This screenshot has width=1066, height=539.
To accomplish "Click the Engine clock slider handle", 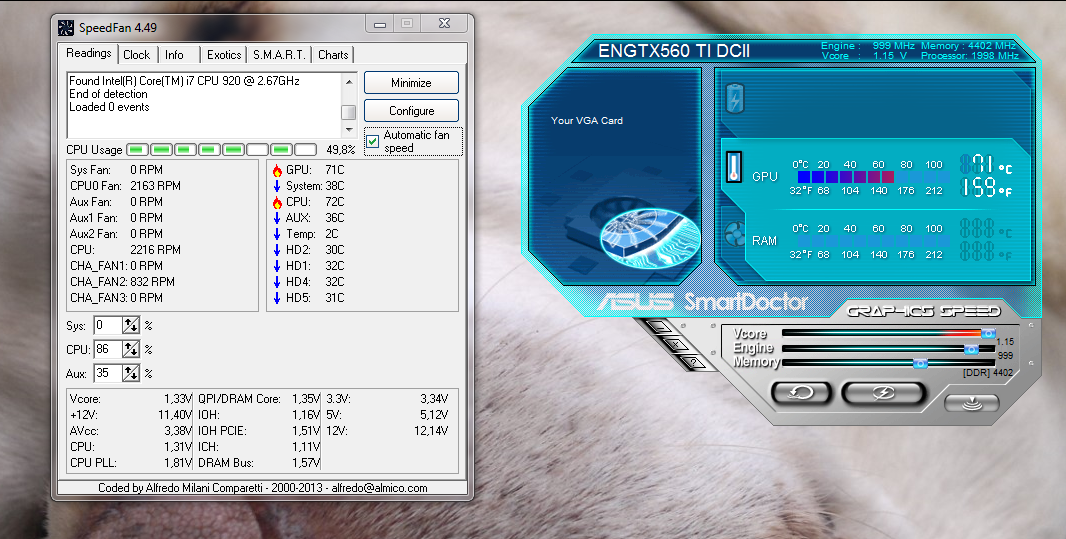I will (x=972, y=349).
